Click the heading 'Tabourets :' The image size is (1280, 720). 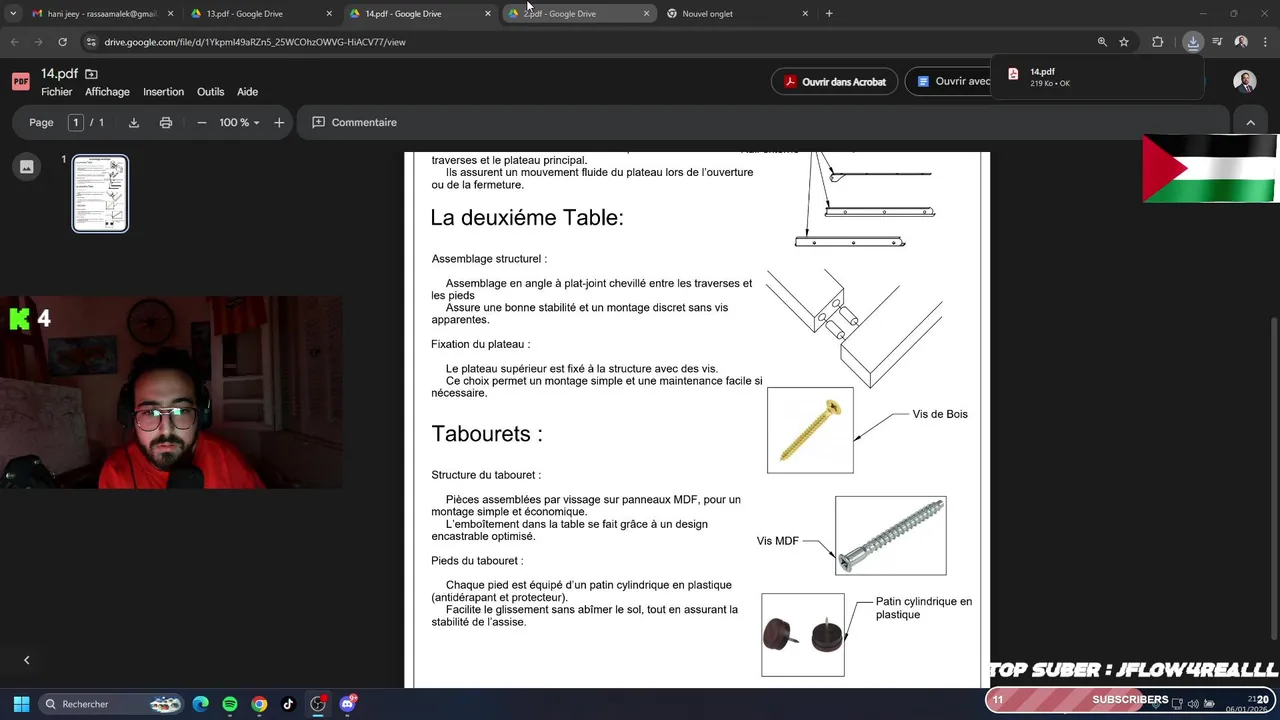coord(487,434)
